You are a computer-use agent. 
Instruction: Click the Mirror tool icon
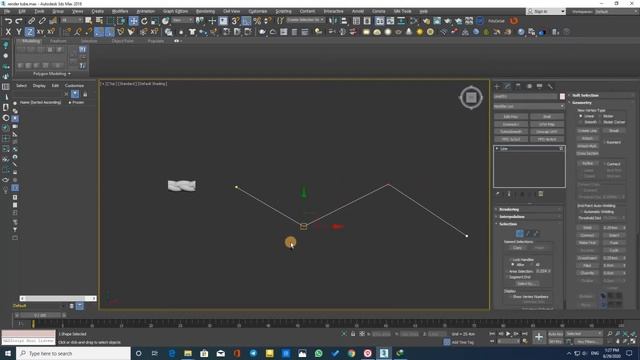pyautogui.click(x=333, y=21)
